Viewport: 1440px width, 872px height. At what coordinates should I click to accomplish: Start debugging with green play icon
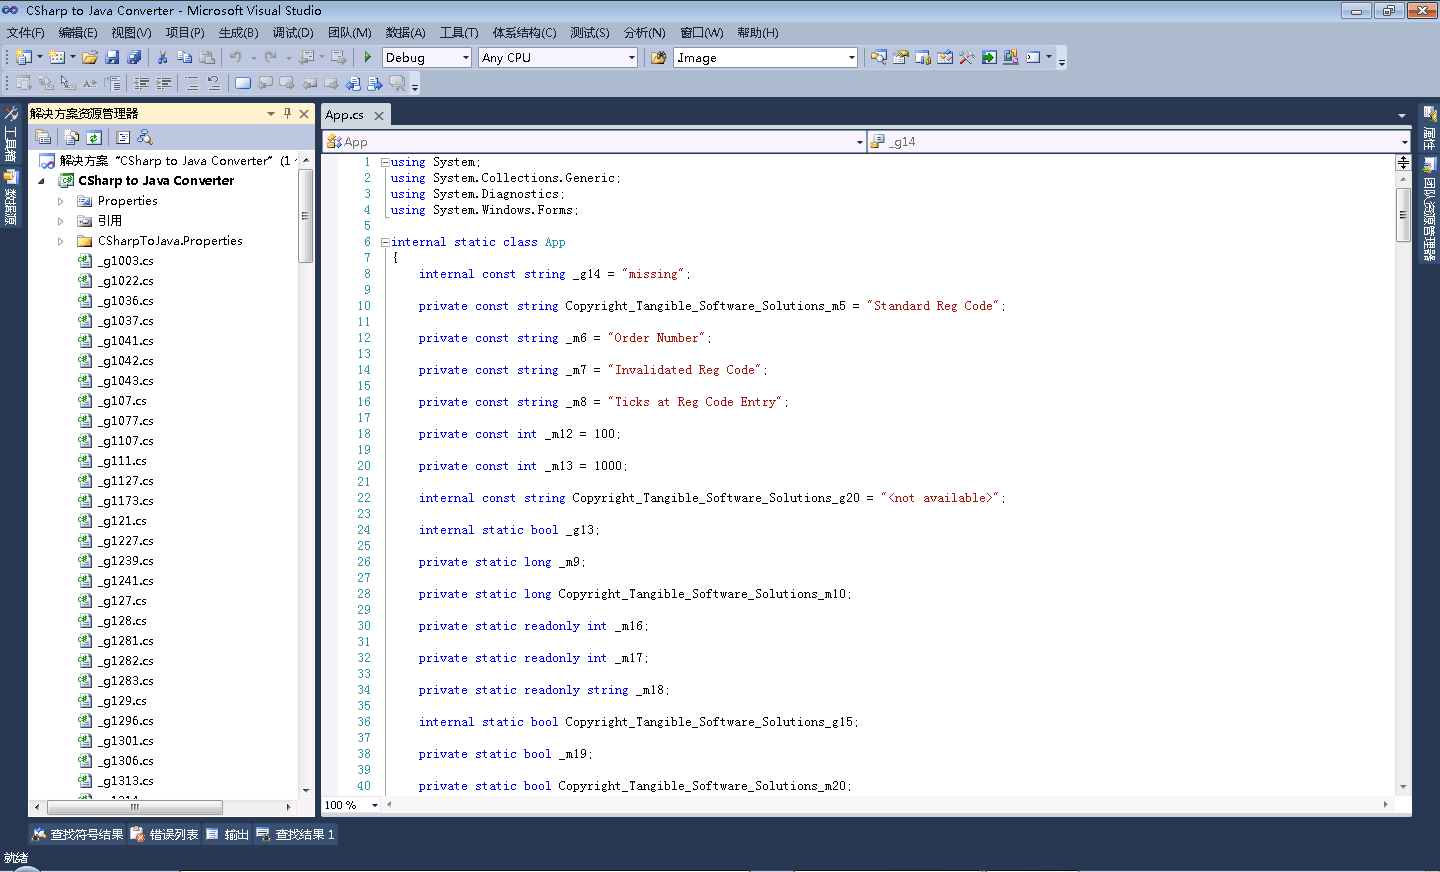pyautogui.click(x=368, y=57)
